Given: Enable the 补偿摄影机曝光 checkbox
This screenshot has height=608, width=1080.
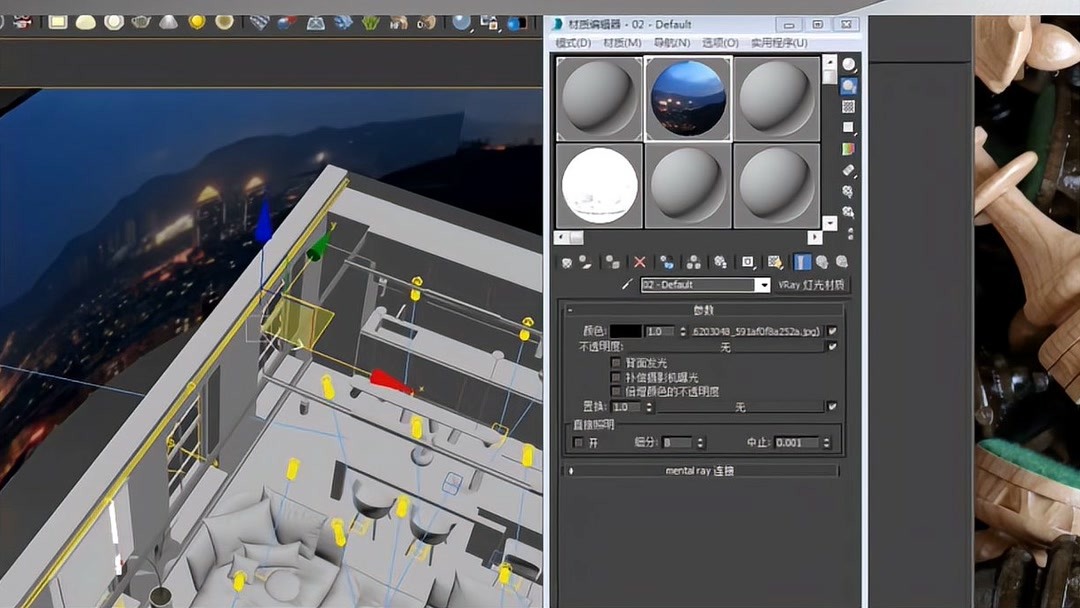Looking at the screenshot, I should point(616,377).
